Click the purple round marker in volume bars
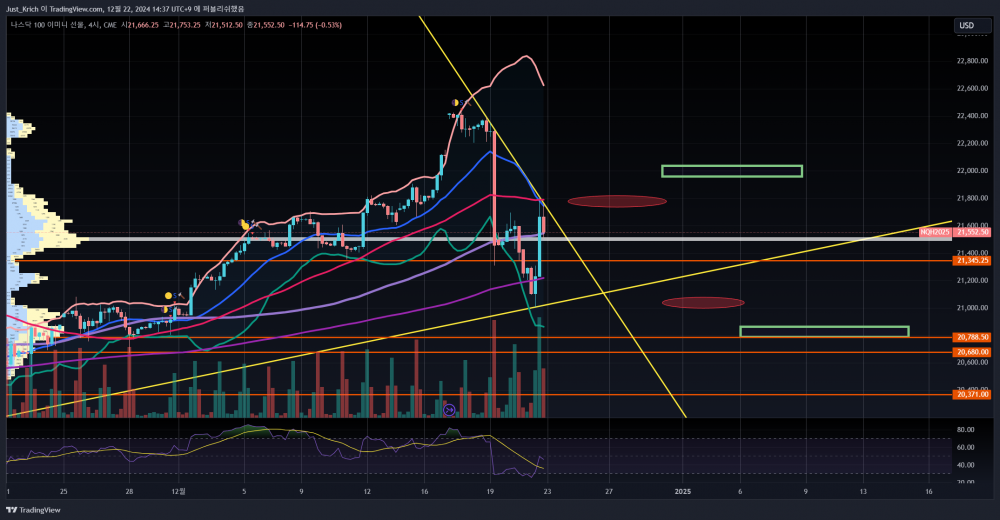The image size is (1000, 520). (449, 409)
